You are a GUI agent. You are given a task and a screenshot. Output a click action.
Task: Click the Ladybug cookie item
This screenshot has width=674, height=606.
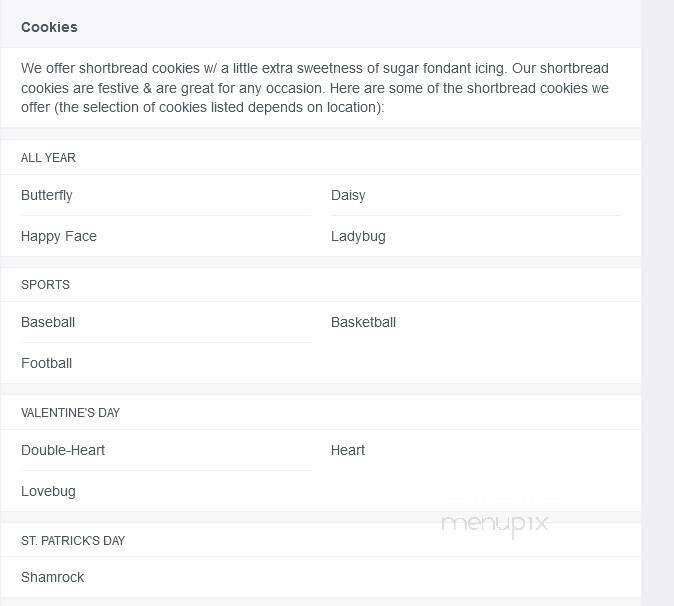[358, 237]
